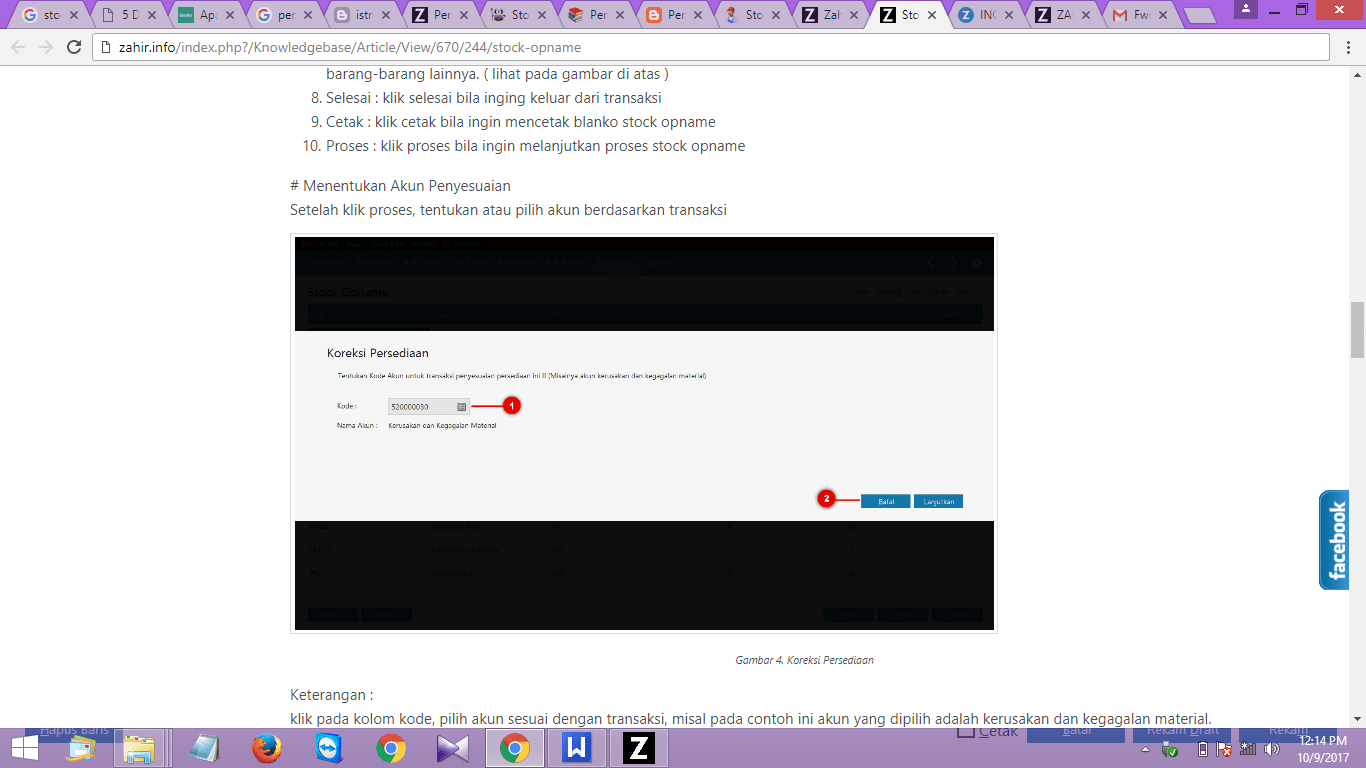The width and height of the screenshot is (1366, 768).
Task: Open Visual Studio from the taskbar
Action: [452, 748]
